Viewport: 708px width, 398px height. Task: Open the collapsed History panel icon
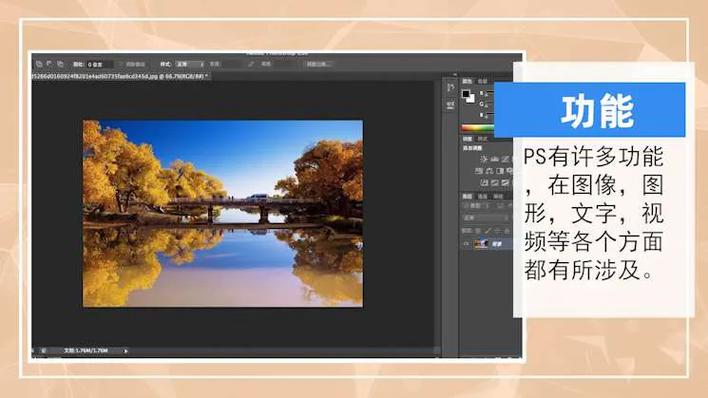pos(451,87)
